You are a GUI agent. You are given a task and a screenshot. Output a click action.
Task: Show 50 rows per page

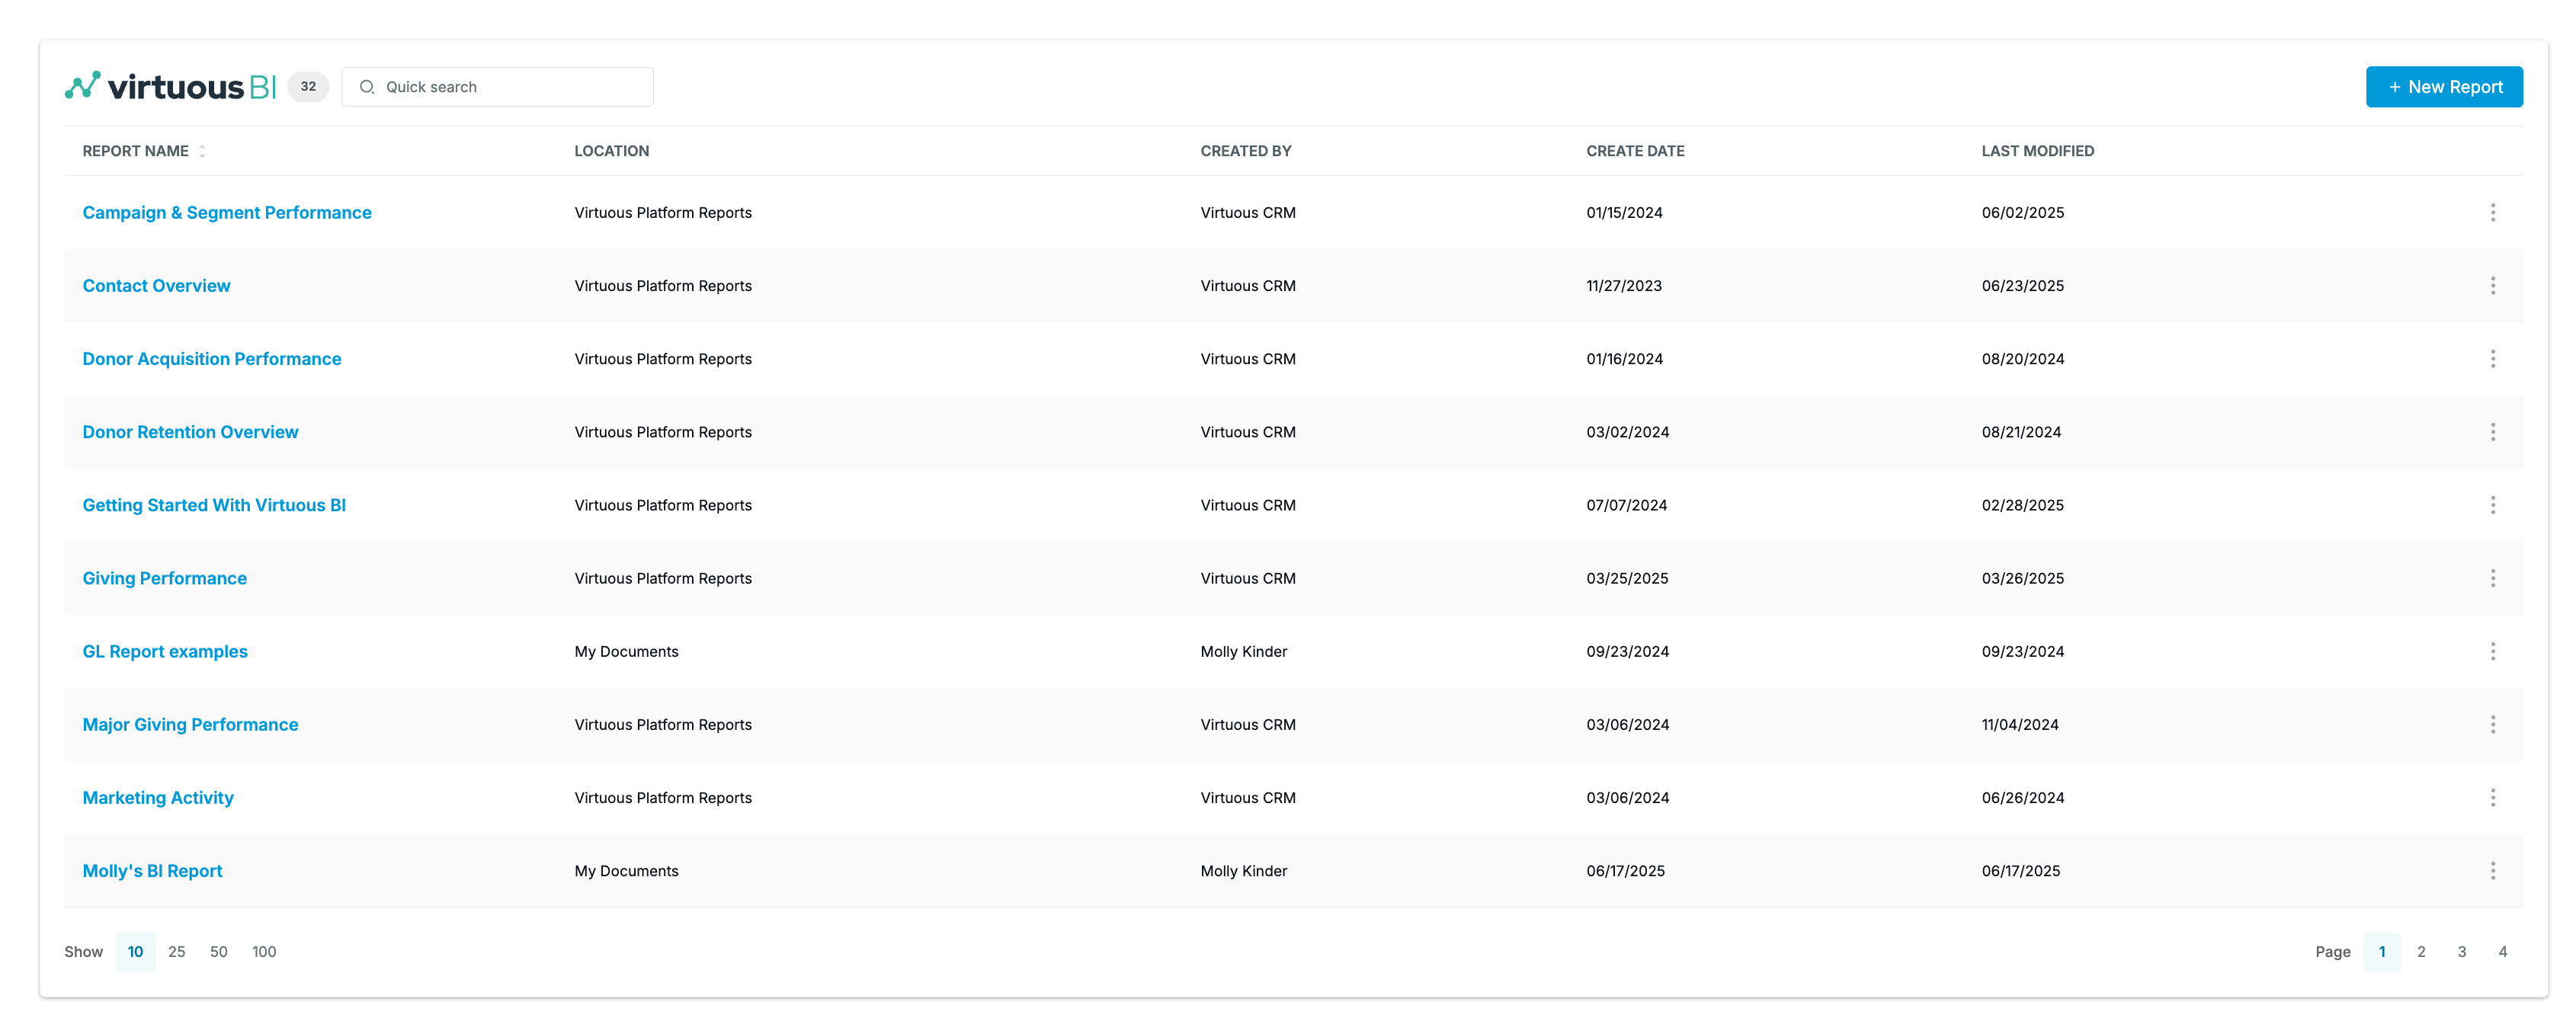point(218,951)
